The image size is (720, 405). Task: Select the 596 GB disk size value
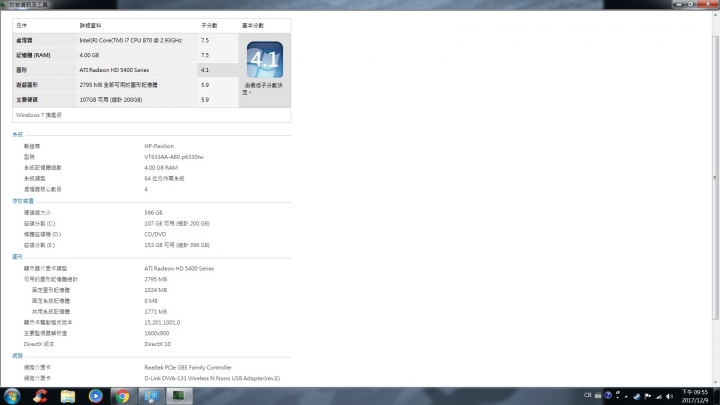[x=153, y=213]
